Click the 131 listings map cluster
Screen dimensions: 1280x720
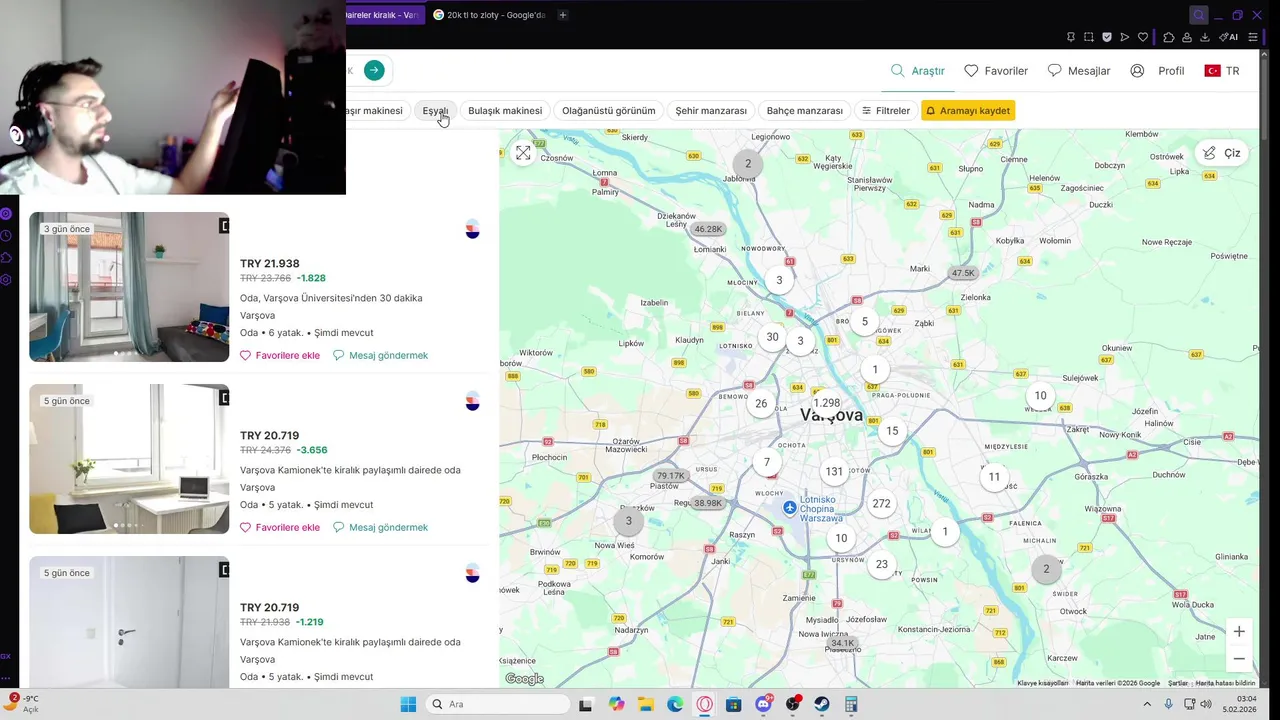[x=834, y=472]
